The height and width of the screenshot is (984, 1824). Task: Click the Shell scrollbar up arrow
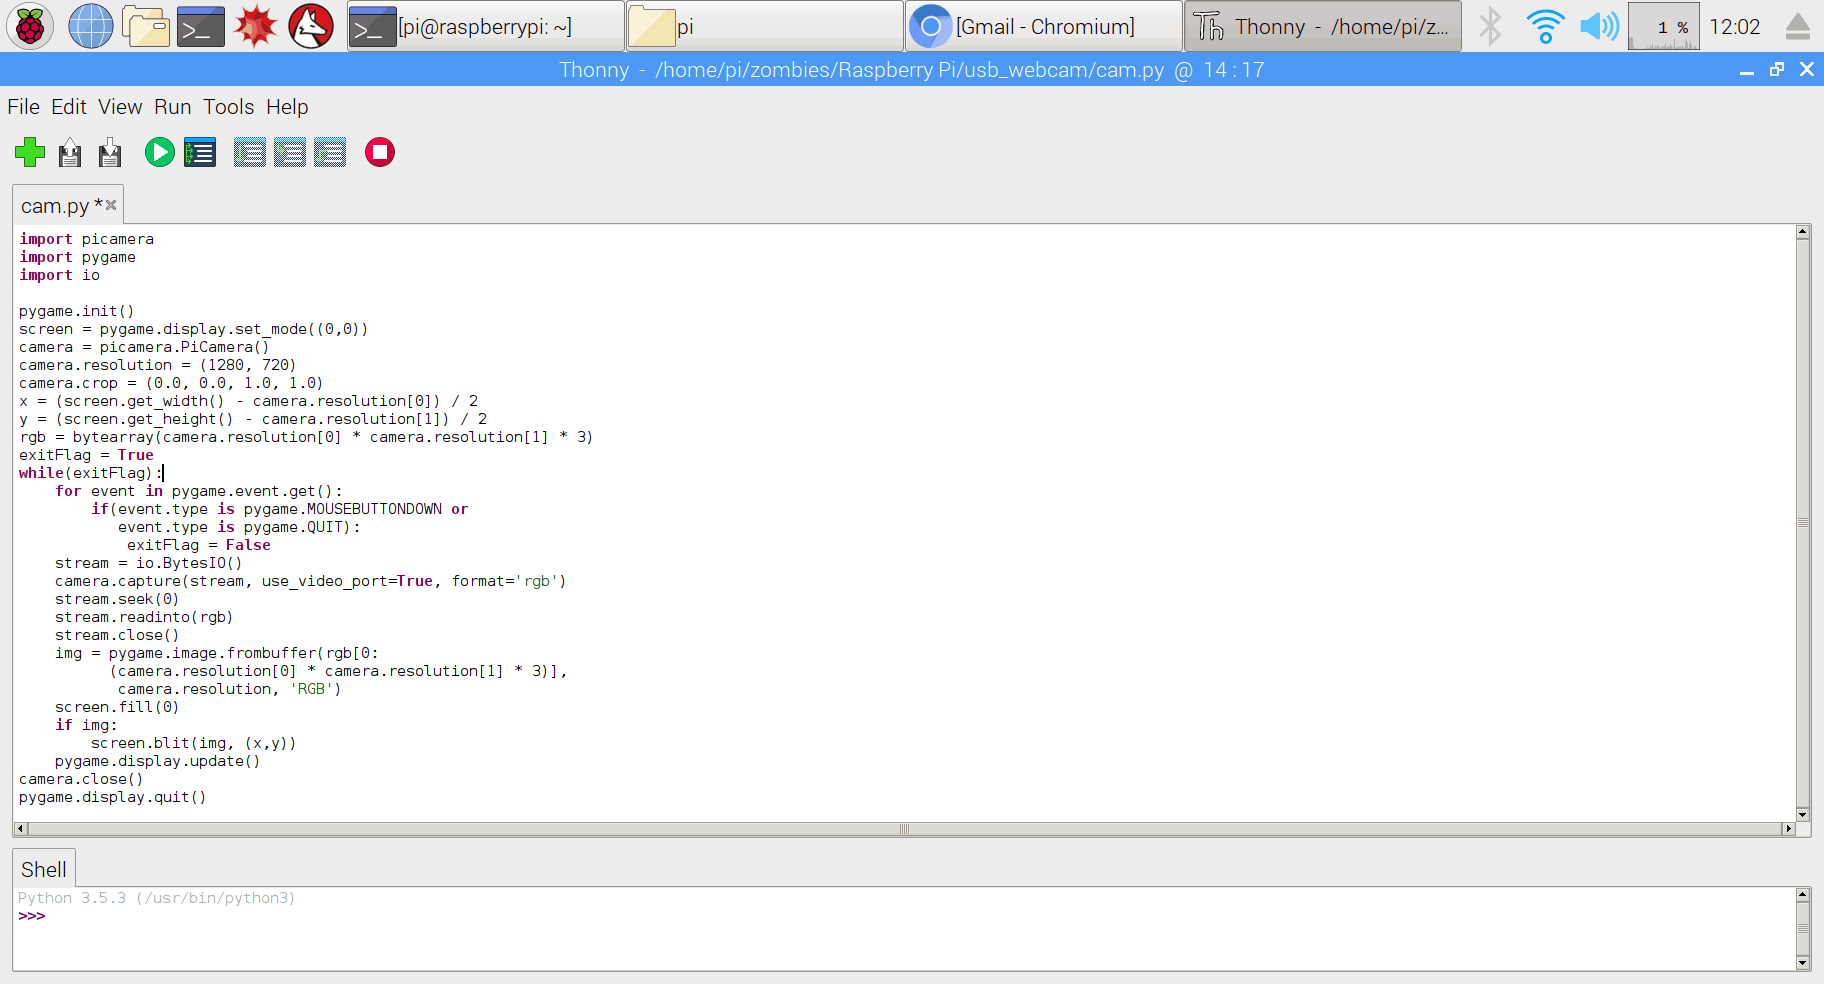tap(1803, 895)
